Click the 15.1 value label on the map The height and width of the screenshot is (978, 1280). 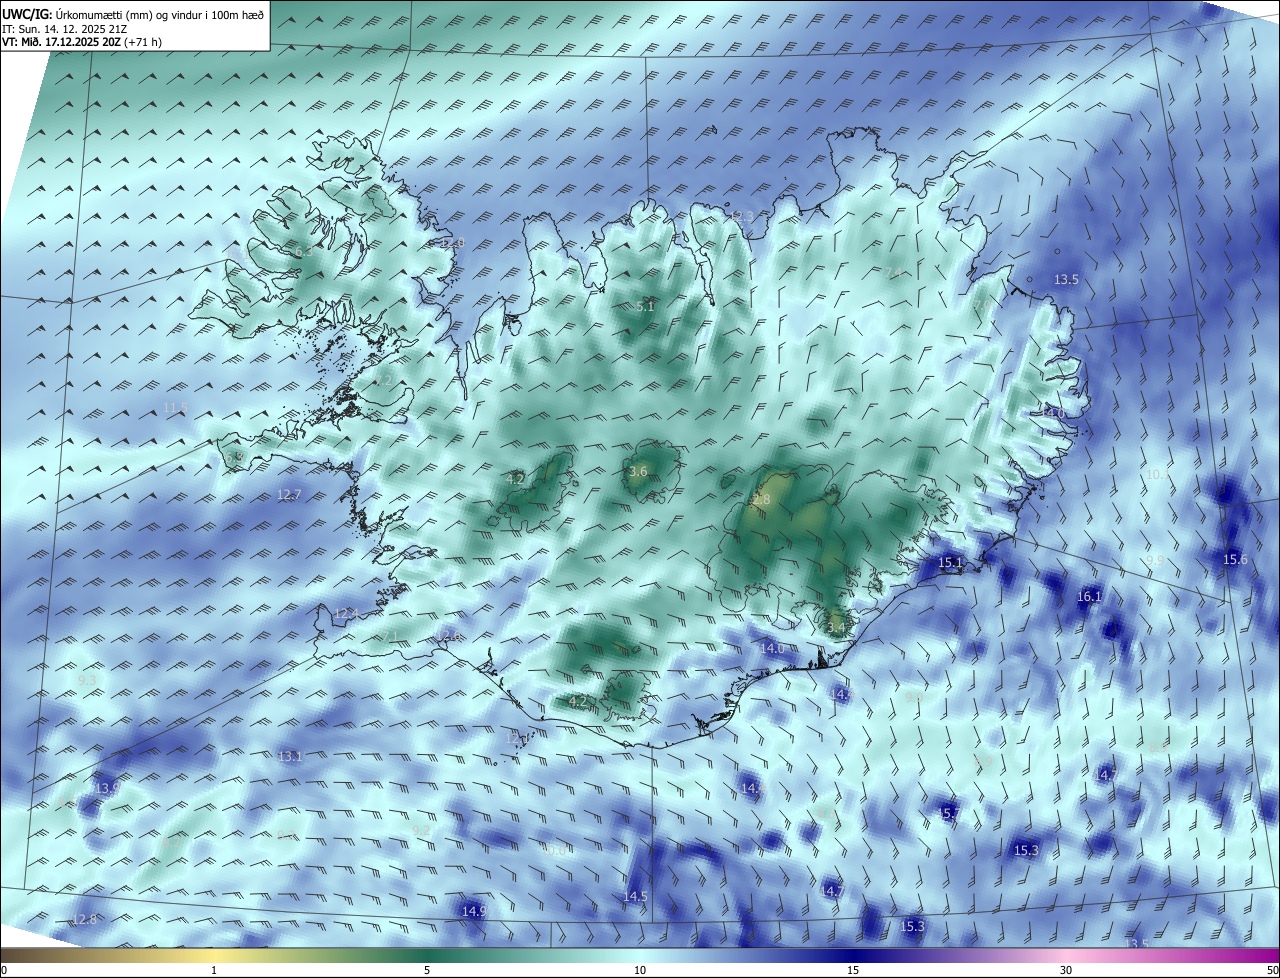pyautogui.click(x=950, y=563)
